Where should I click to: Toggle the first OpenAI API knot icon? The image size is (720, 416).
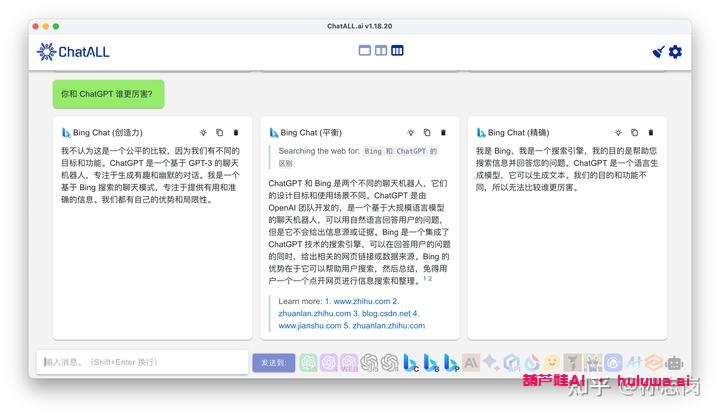coord(369,363)
